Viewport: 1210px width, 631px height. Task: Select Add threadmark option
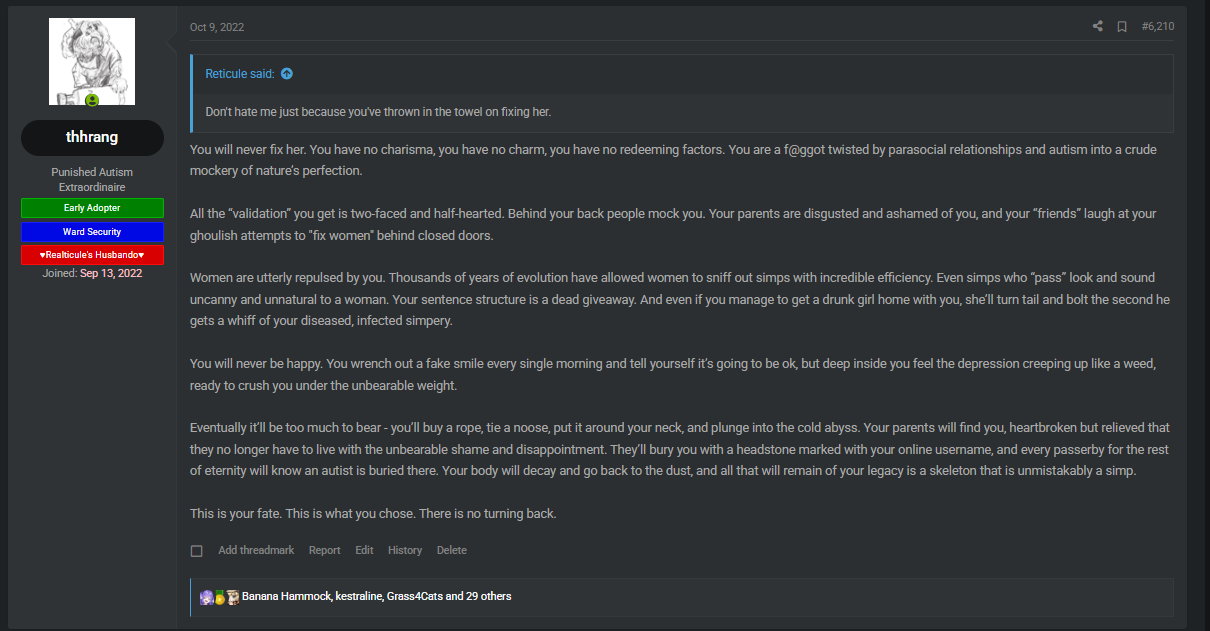pyautogui.click(x=256, y=550)
